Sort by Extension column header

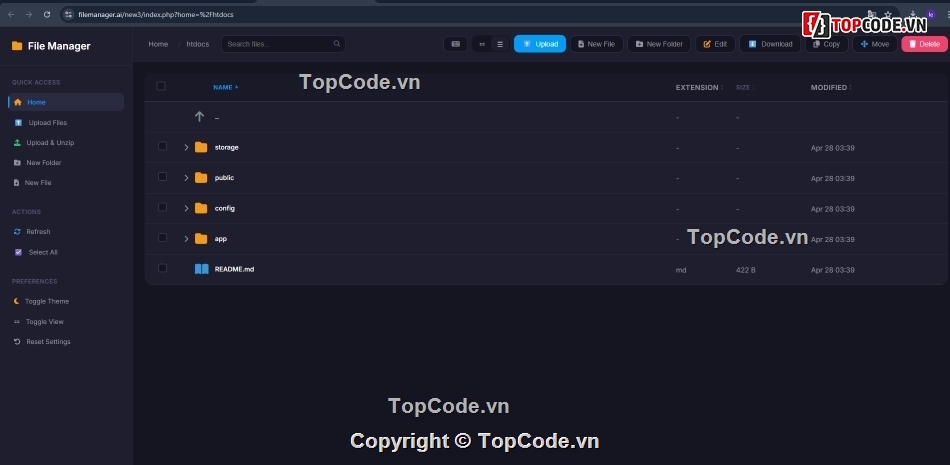699,87
